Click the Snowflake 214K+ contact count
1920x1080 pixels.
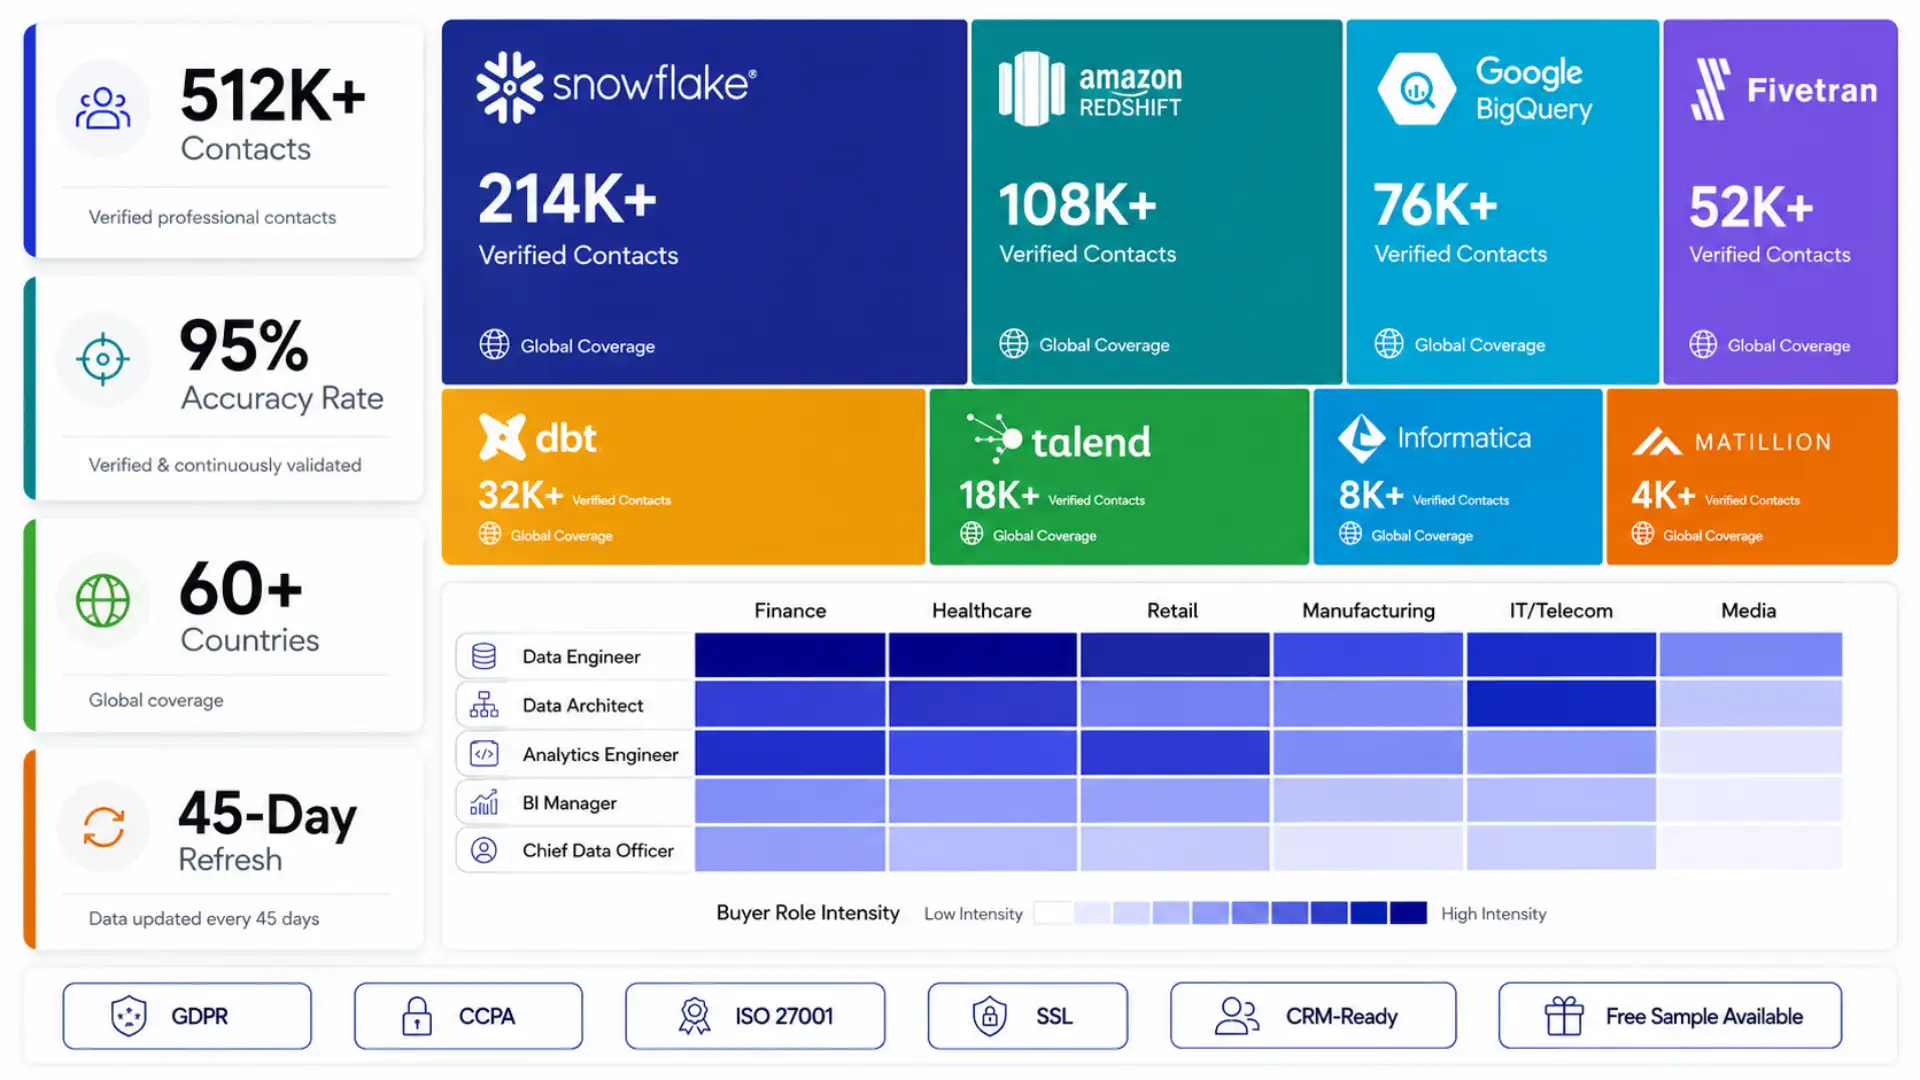567,199
